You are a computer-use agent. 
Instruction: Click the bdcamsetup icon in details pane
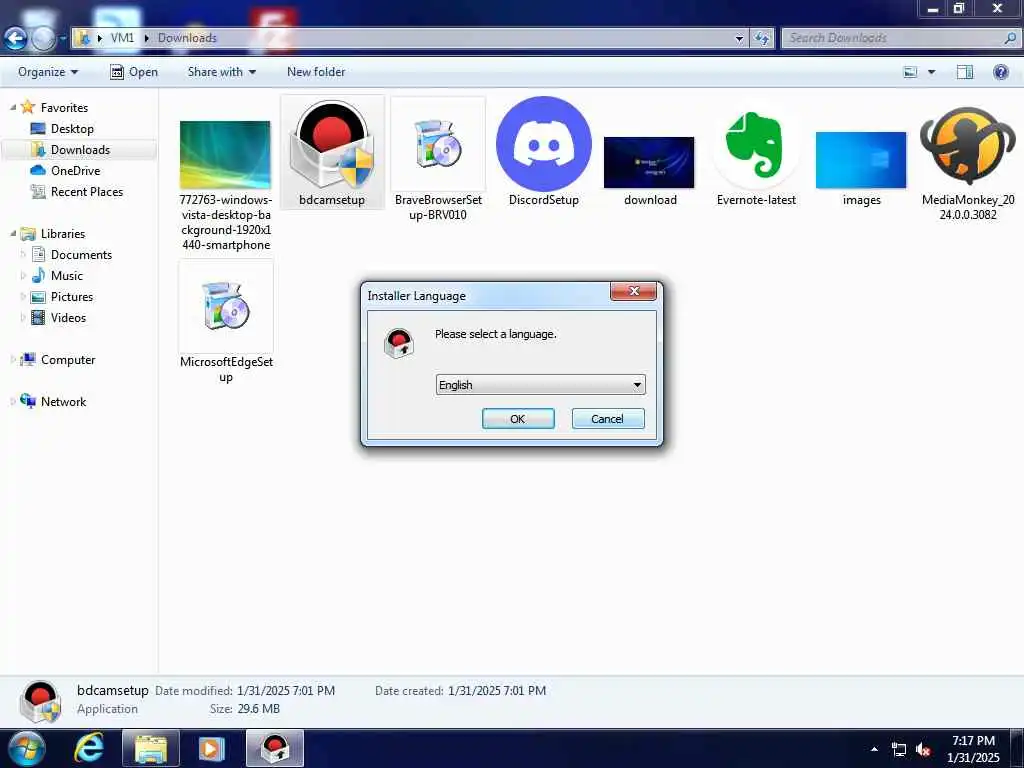click(x=40, y=701)
